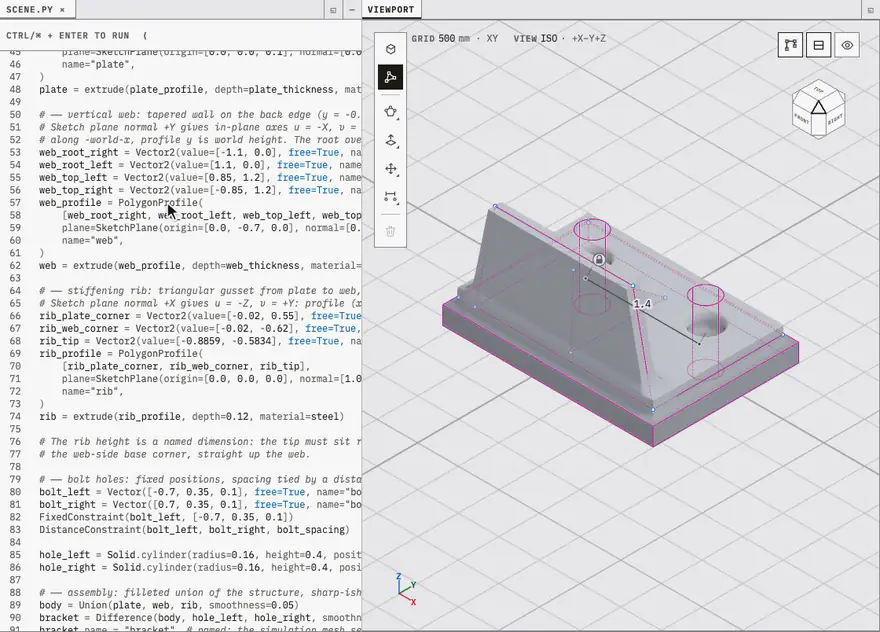The width and height of the screenshot is (880, 632).
Task: Click the lock icon on the bolt constraint
Action: [599, 260]
